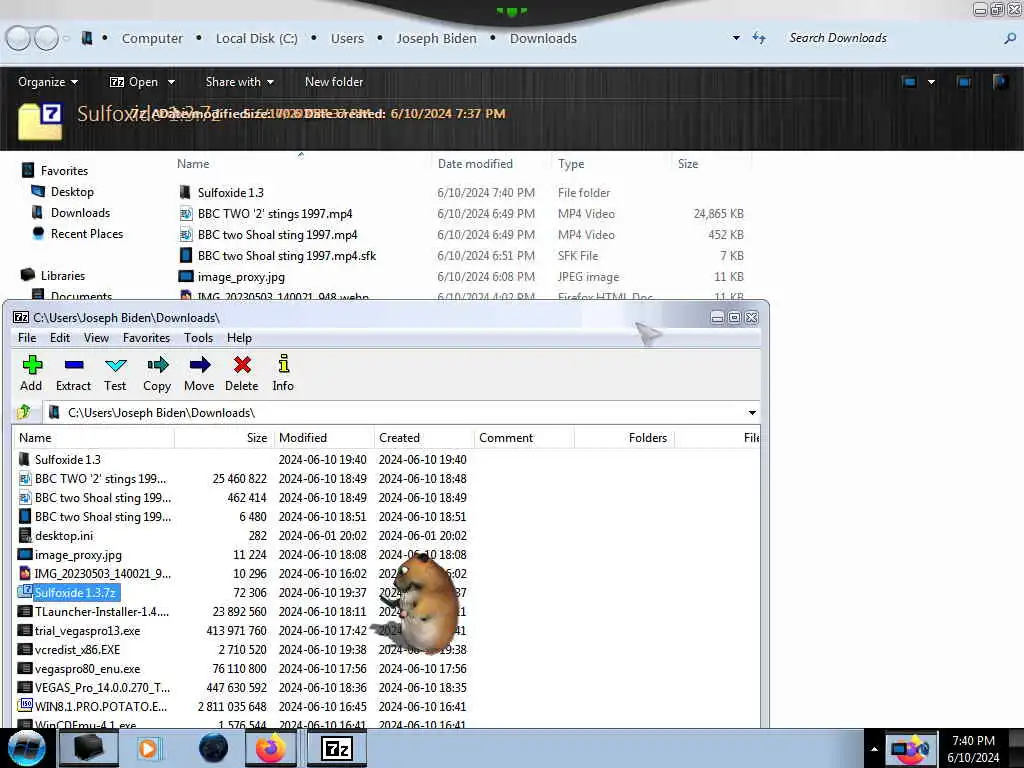Select Downloads in Favorites sidebar
This screenshot has width=1024, height=768.
pos(71,212)
